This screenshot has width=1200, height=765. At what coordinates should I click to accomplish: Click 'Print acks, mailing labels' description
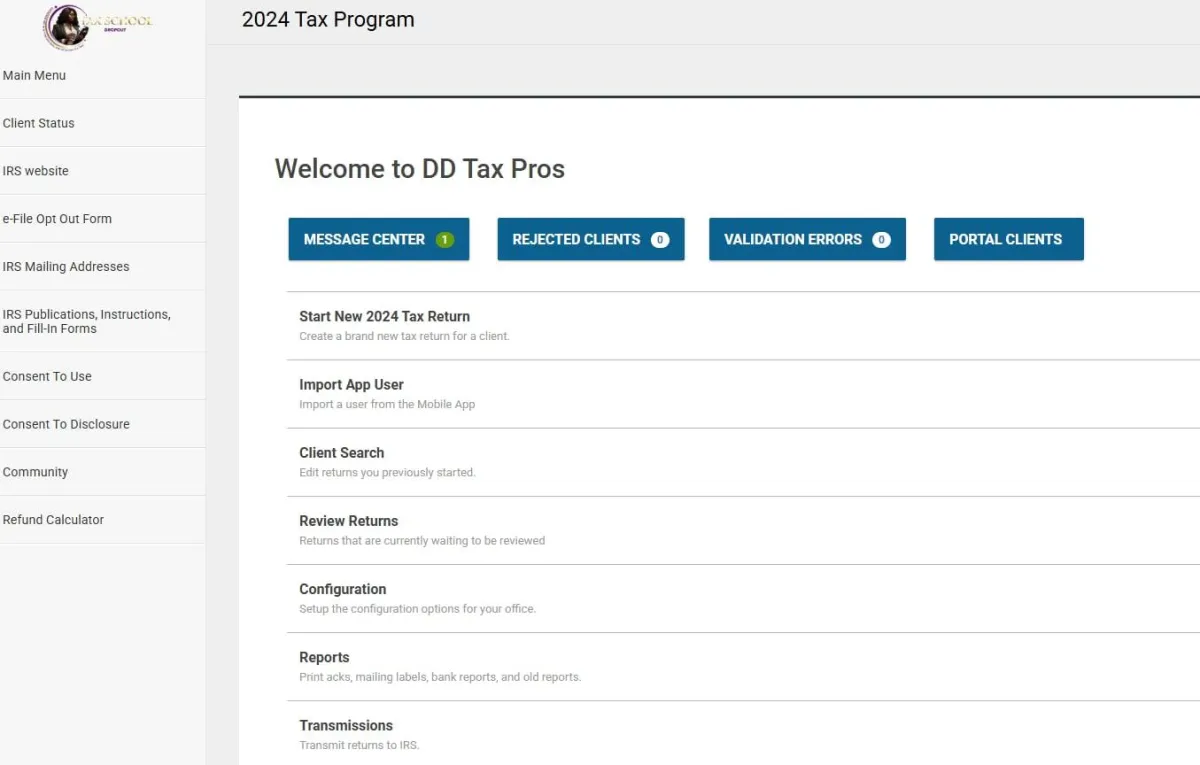tap(440, 677)
